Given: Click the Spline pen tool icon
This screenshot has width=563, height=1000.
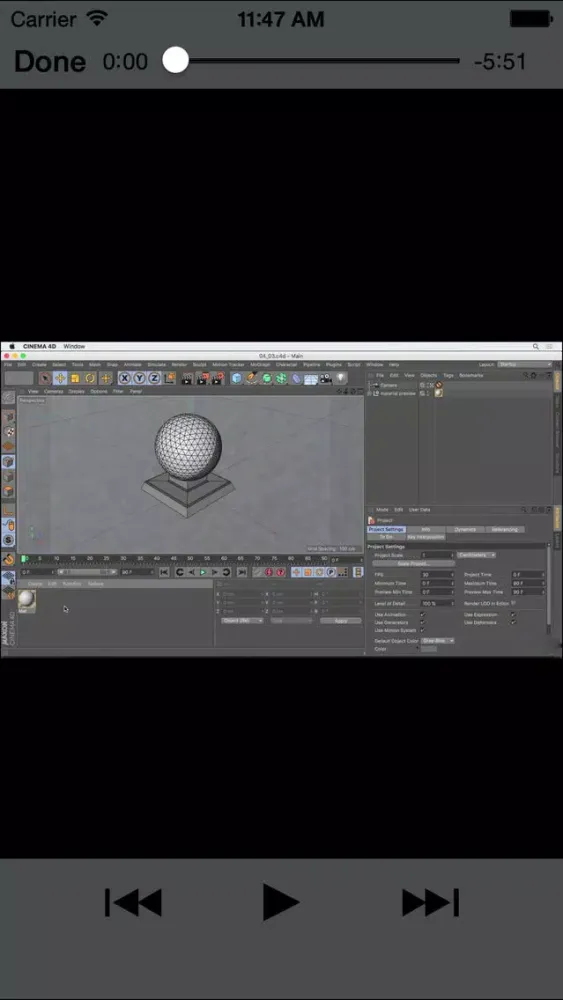Looking at the screenshot, I should [251, 379].
